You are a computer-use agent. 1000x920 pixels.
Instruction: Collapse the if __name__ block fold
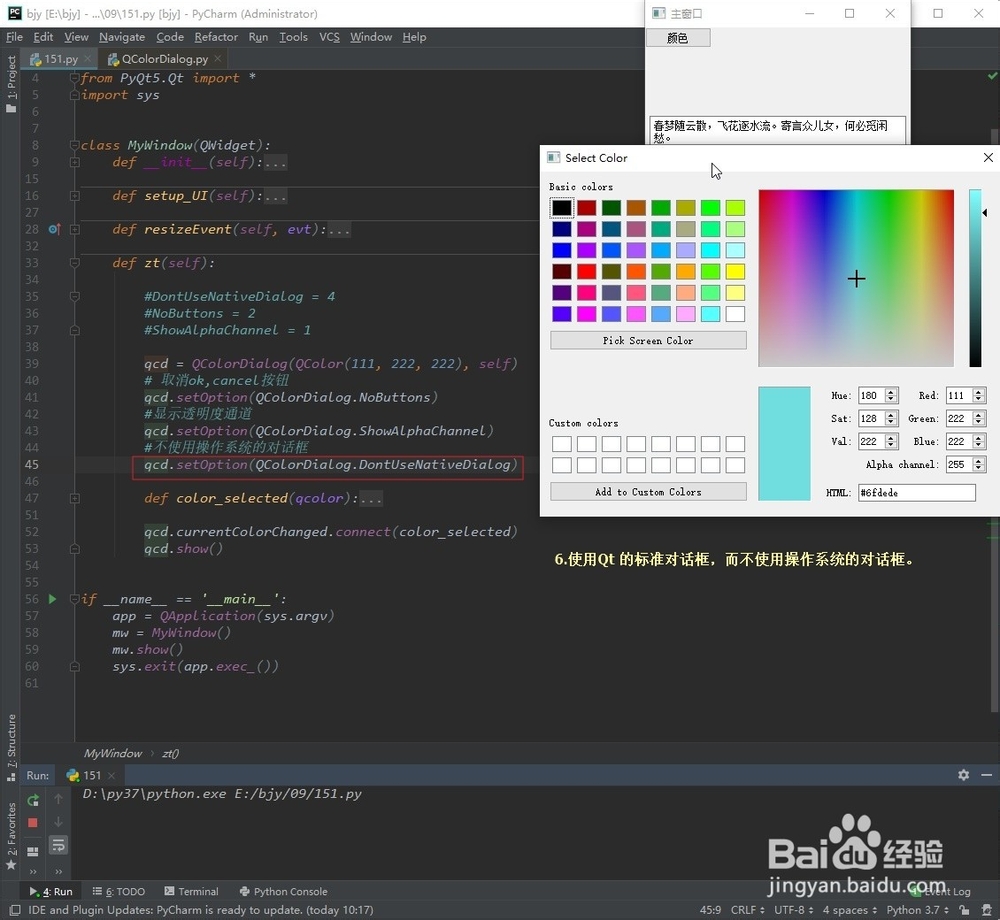[75, 599]
